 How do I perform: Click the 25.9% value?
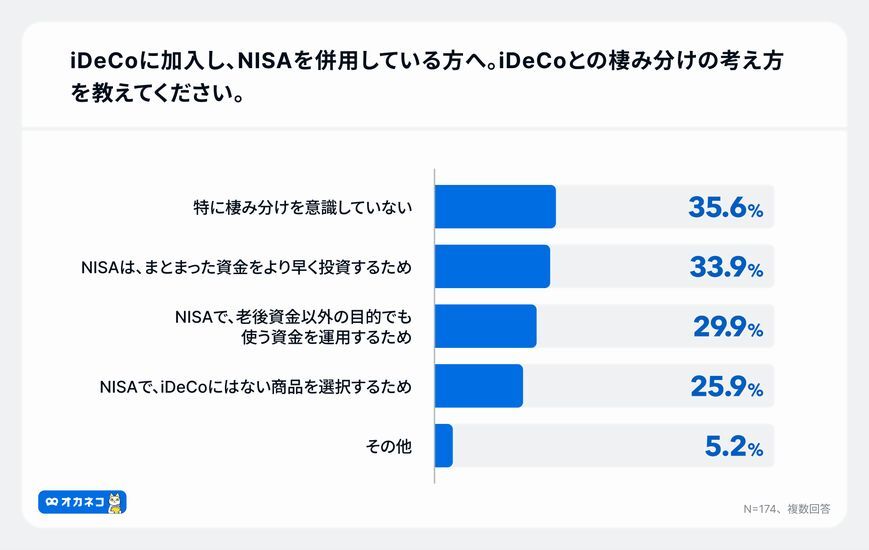tap(725, 387)
